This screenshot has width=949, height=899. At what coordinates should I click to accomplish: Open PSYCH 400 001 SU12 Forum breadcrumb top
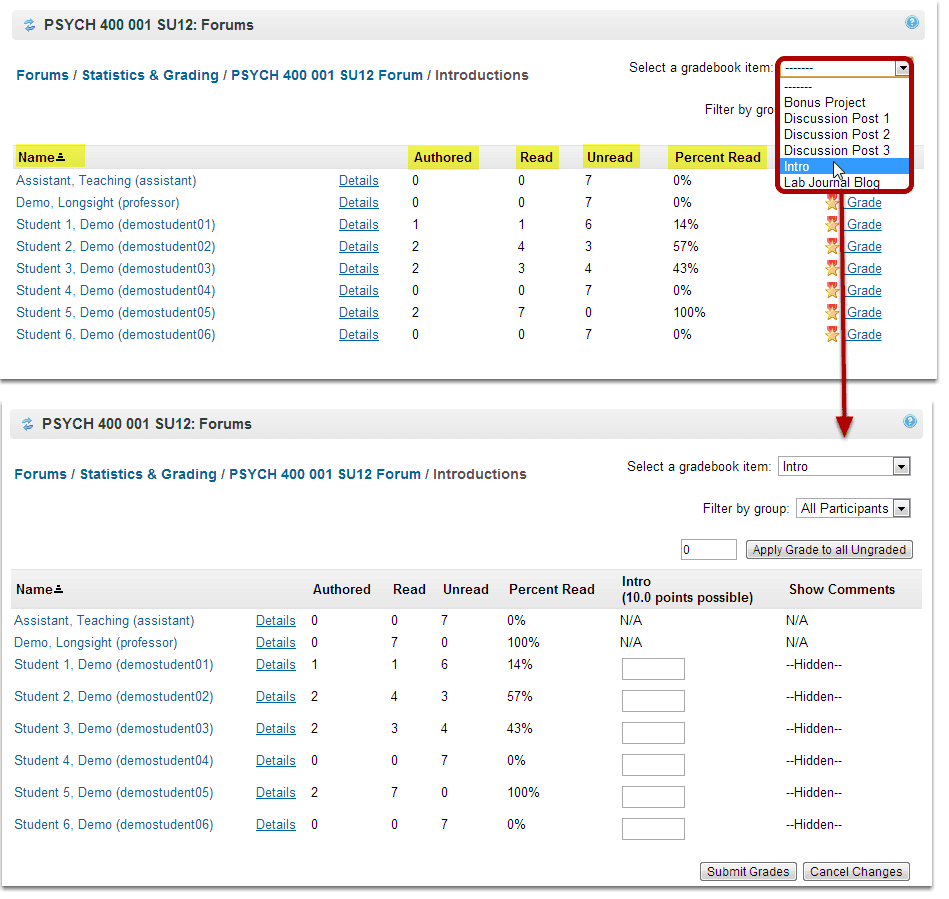[x=327, y=75]
